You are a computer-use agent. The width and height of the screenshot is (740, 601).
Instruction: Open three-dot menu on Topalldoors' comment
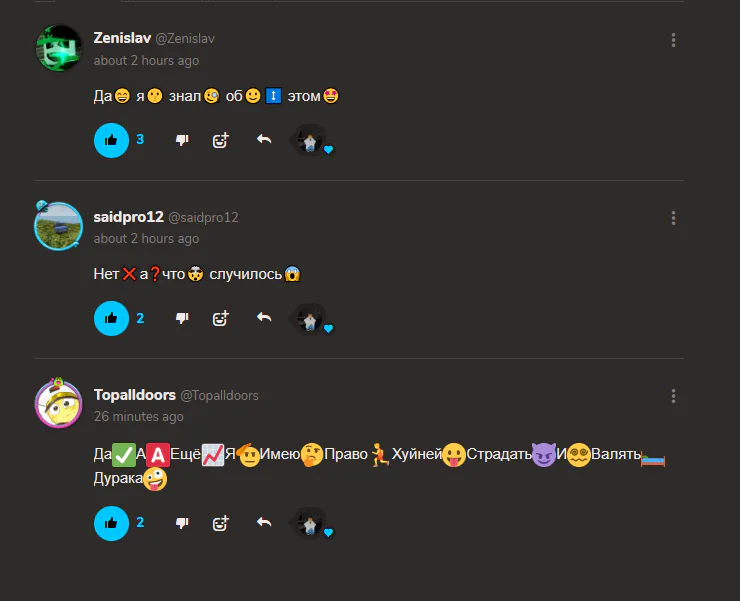[x=673, y=396]
